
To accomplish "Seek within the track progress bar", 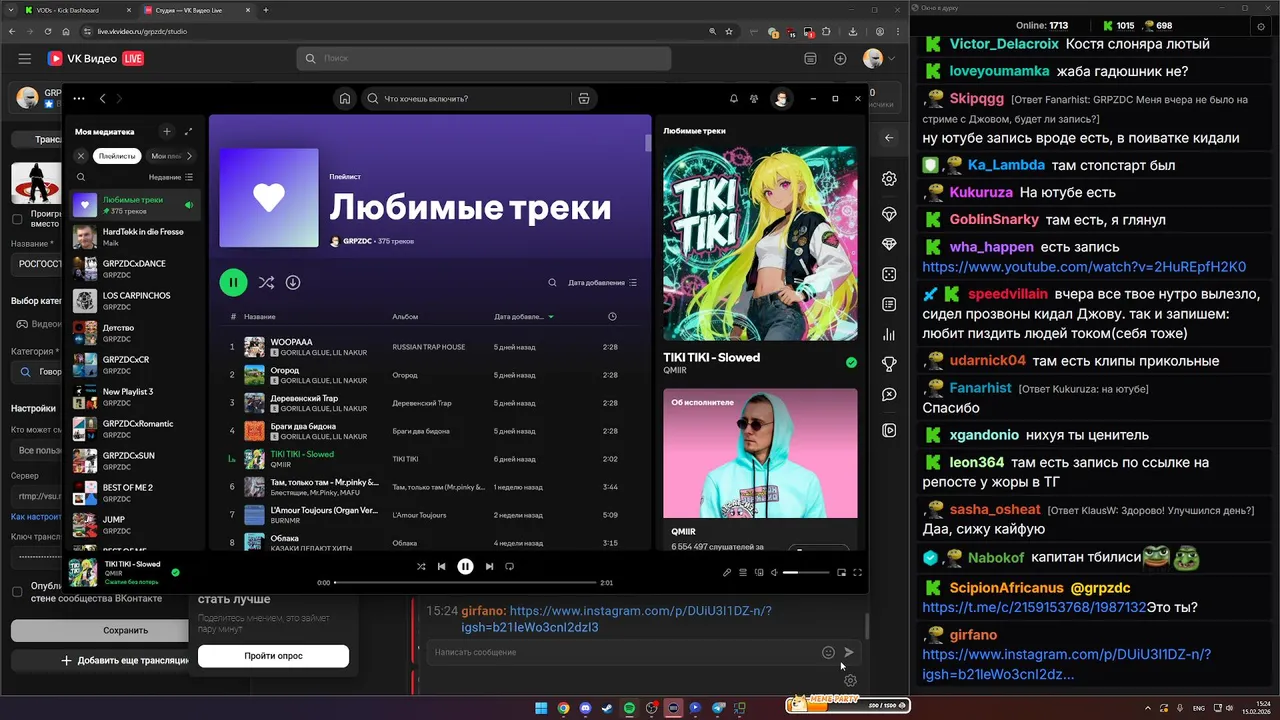I will (x=464, y=582).
